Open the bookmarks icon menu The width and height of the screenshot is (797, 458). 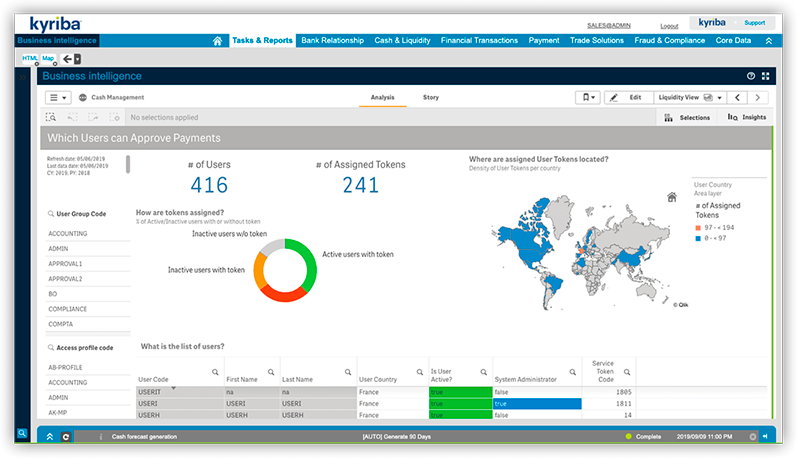[588, 98]
